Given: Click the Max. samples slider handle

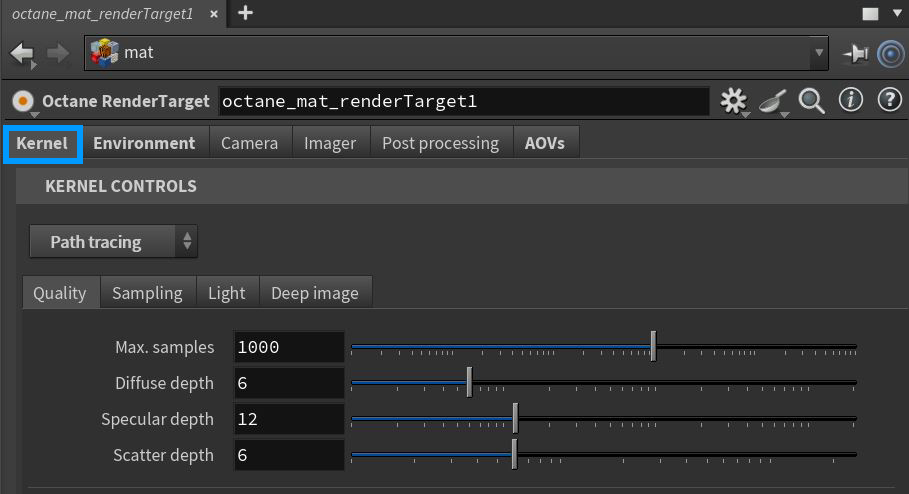Looking at the screenshot, I should point(653,347).
